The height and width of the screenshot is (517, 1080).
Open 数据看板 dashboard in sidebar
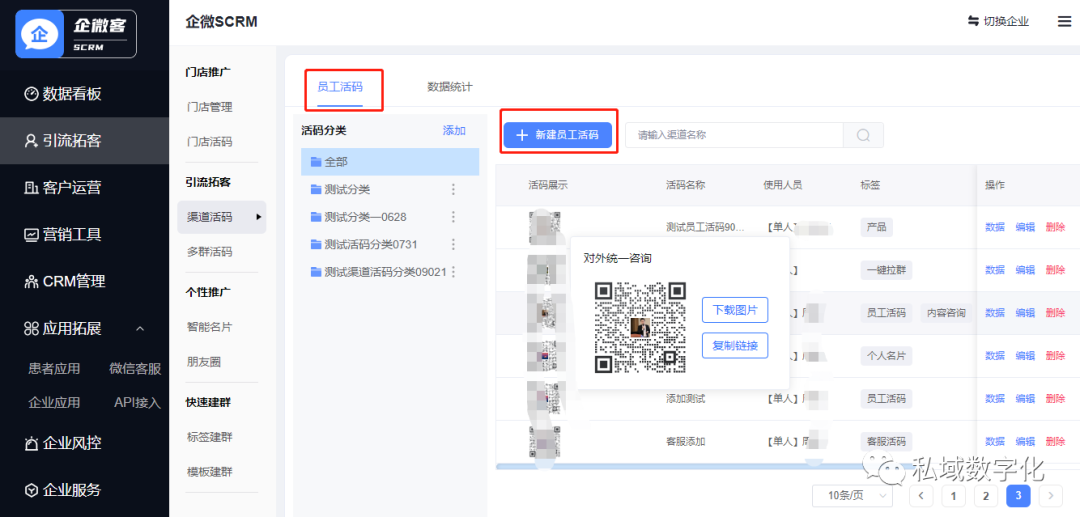(x=63, y=94)
